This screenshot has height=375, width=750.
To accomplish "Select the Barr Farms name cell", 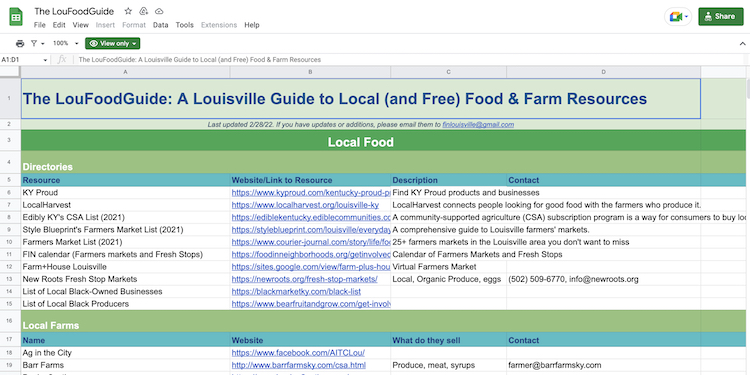I will 125,365.
